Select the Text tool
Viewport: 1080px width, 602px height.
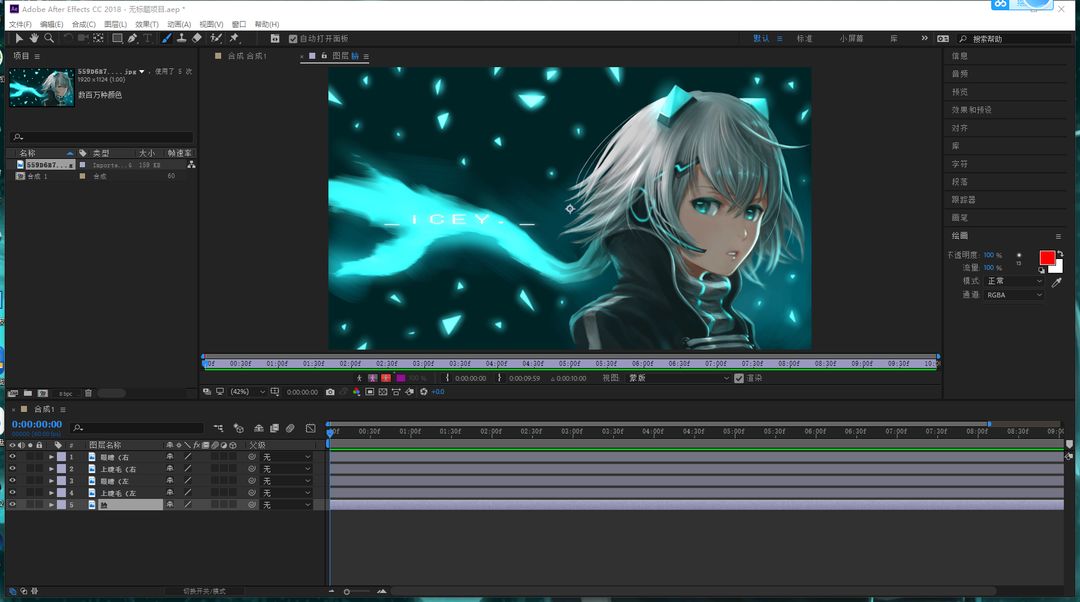click(x=147, y=39)
